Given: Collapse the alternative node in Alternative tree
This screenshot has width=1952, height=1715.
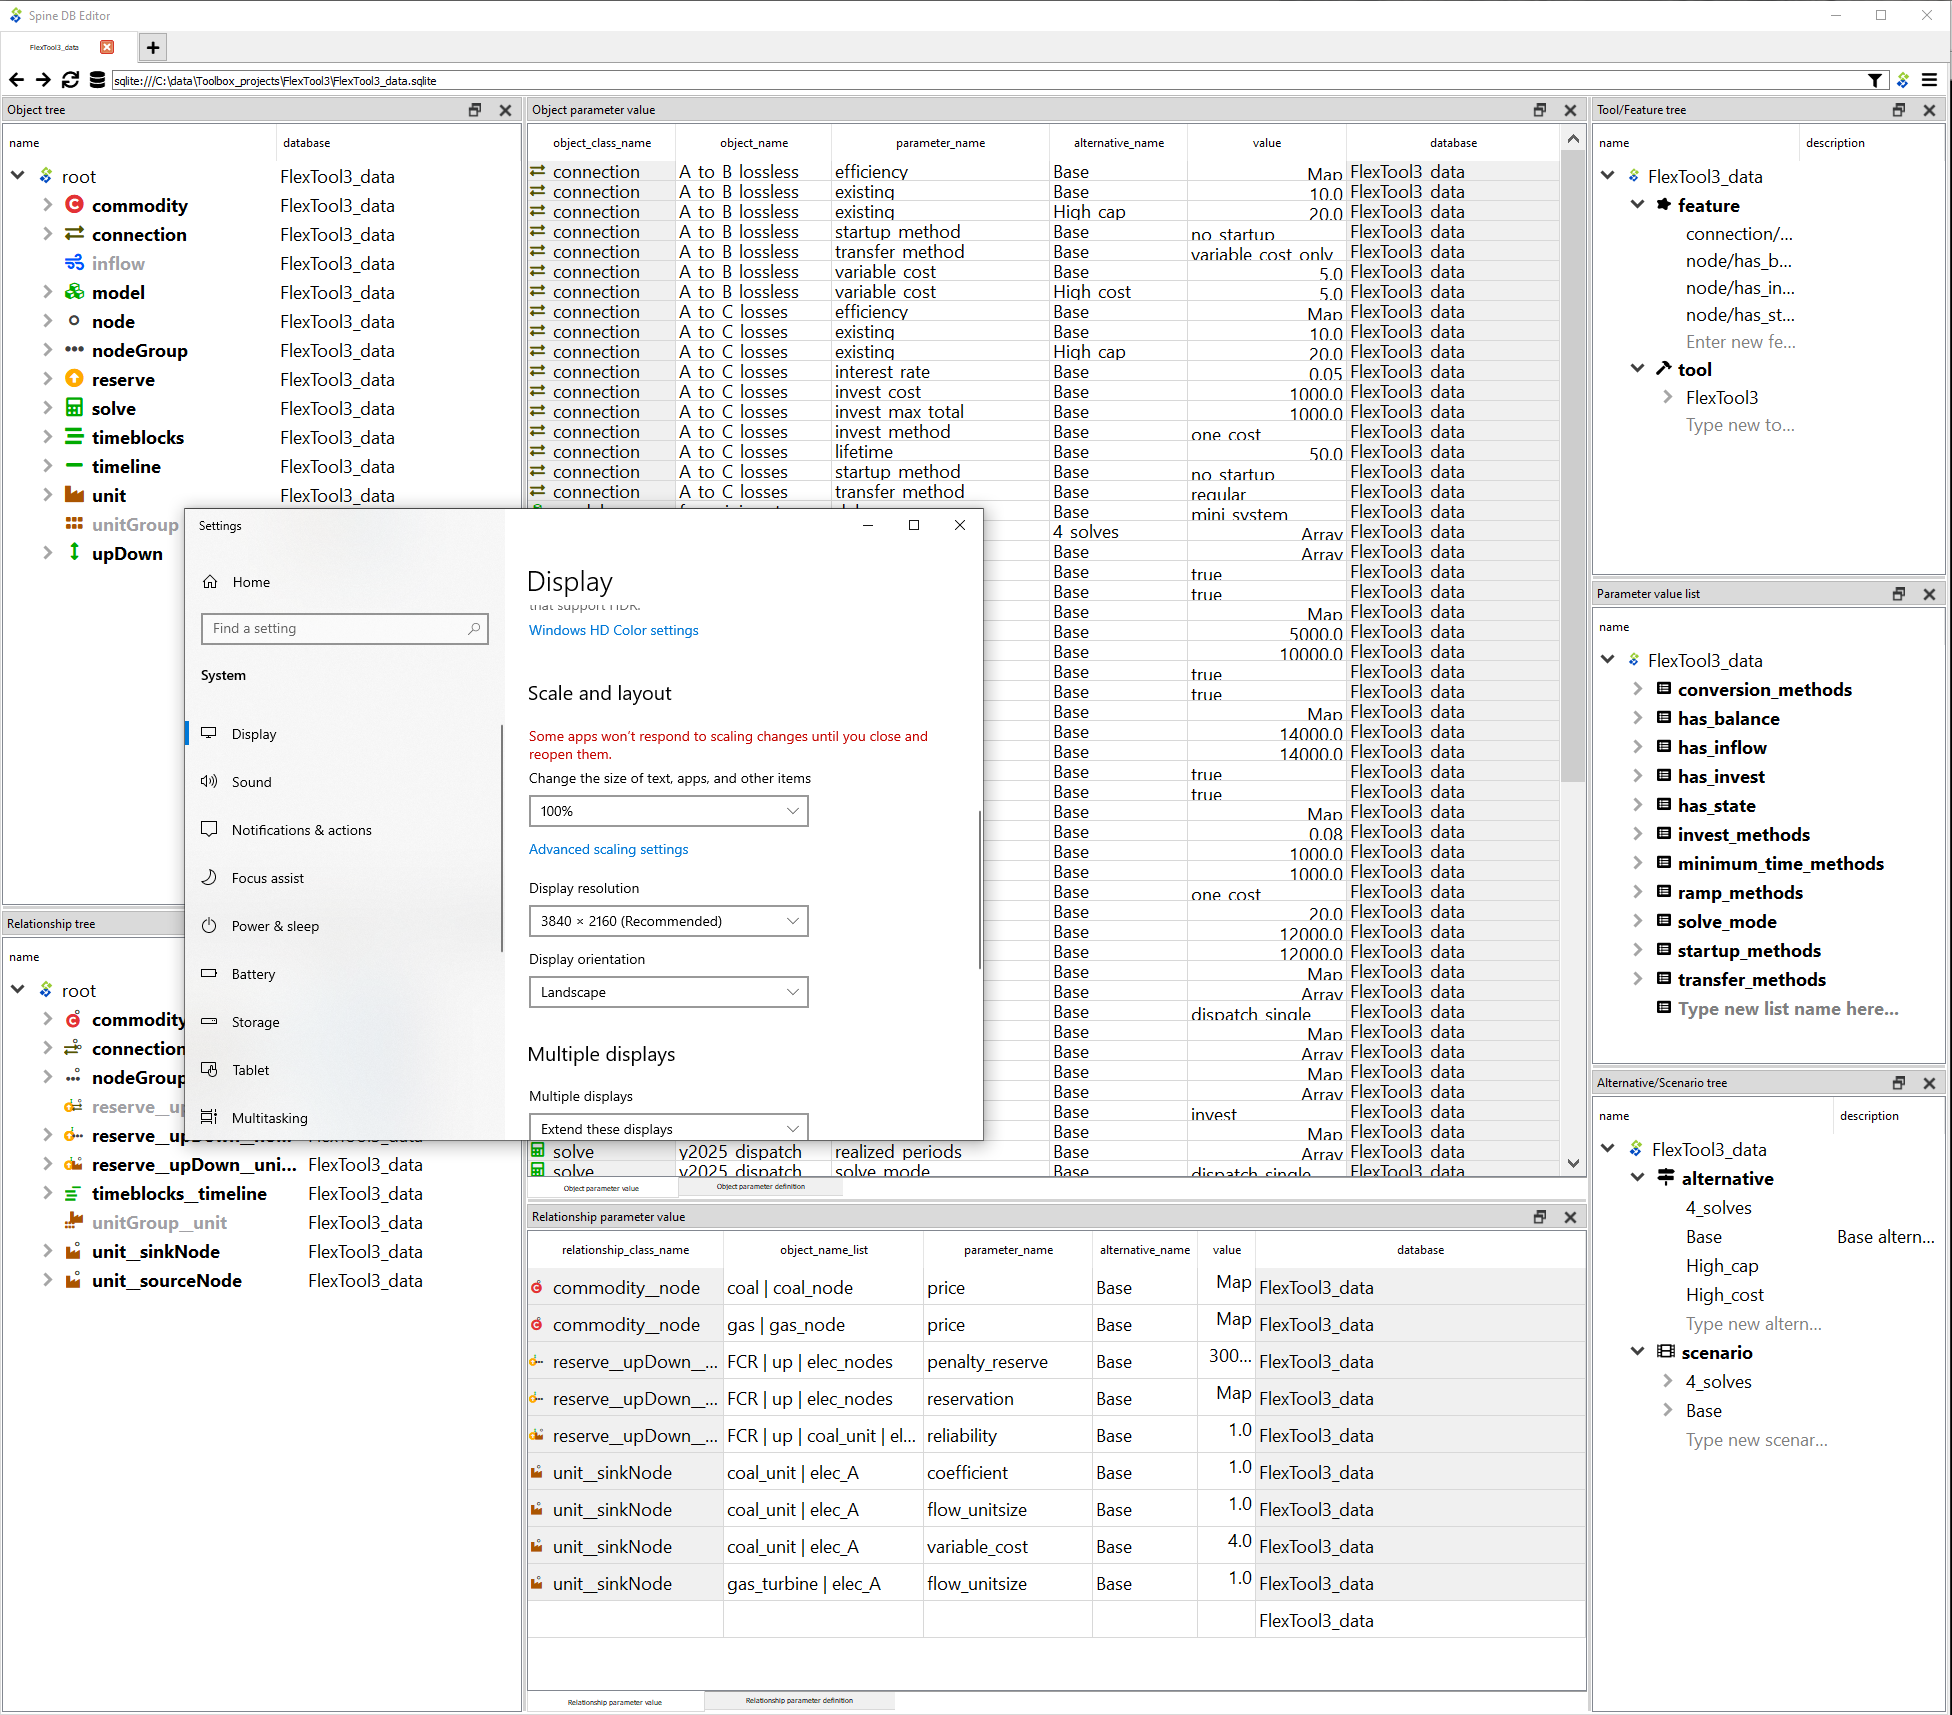Looking at the screenshot, I should (x=1637, y=1178).
